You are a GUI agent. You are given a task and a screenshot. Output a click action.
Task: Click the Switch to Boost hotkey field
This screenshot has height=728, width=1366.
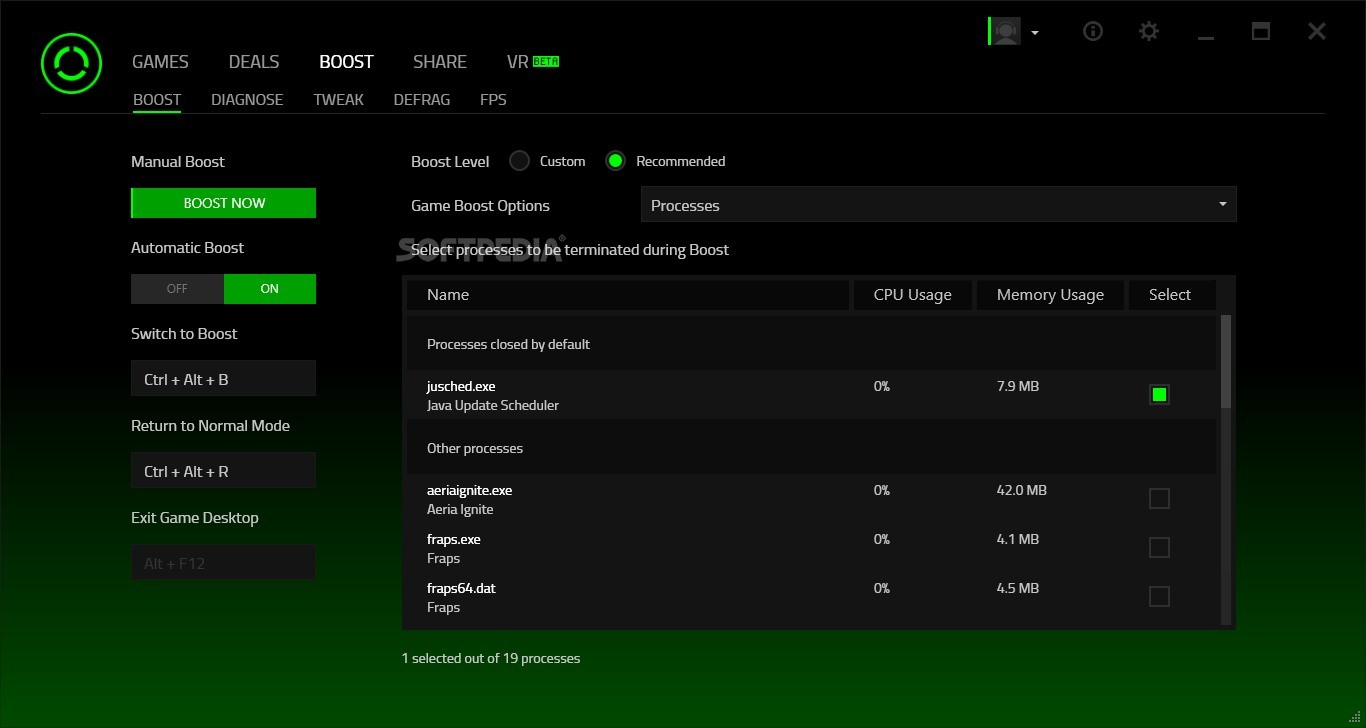[223, 379]
